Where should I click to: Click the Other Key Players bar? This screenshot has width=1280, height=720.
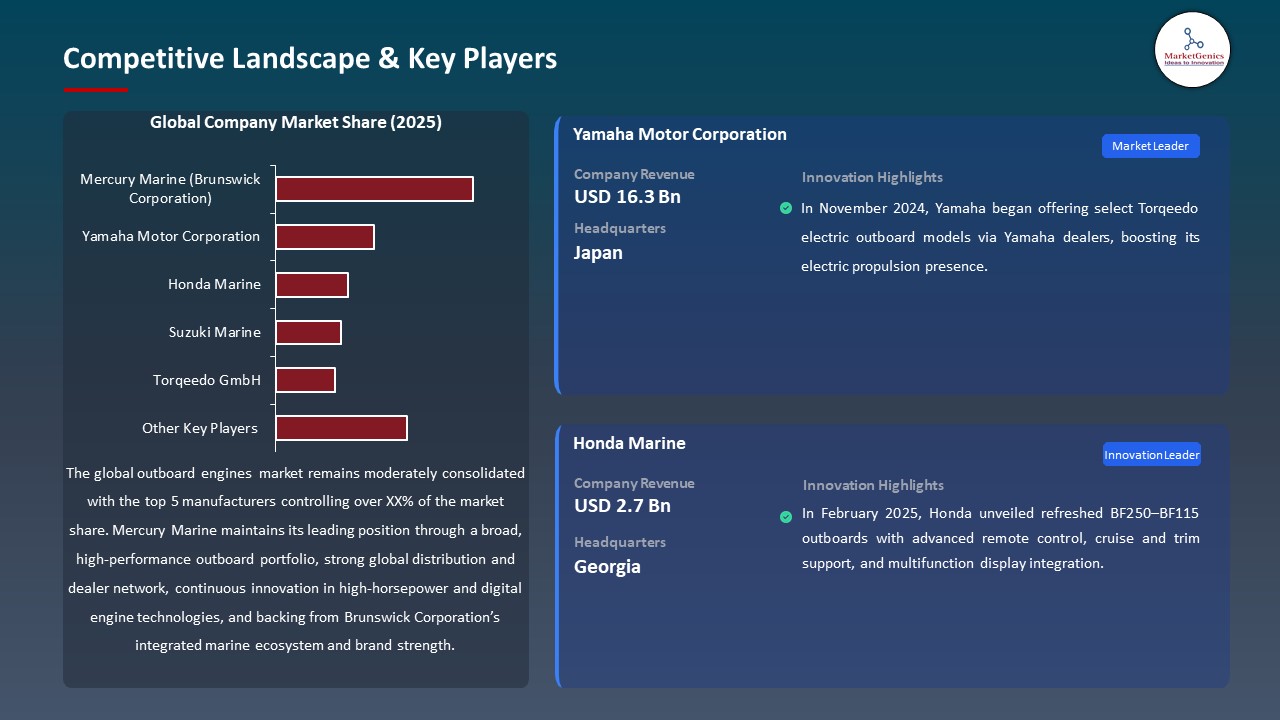click(x=342, y=427)
